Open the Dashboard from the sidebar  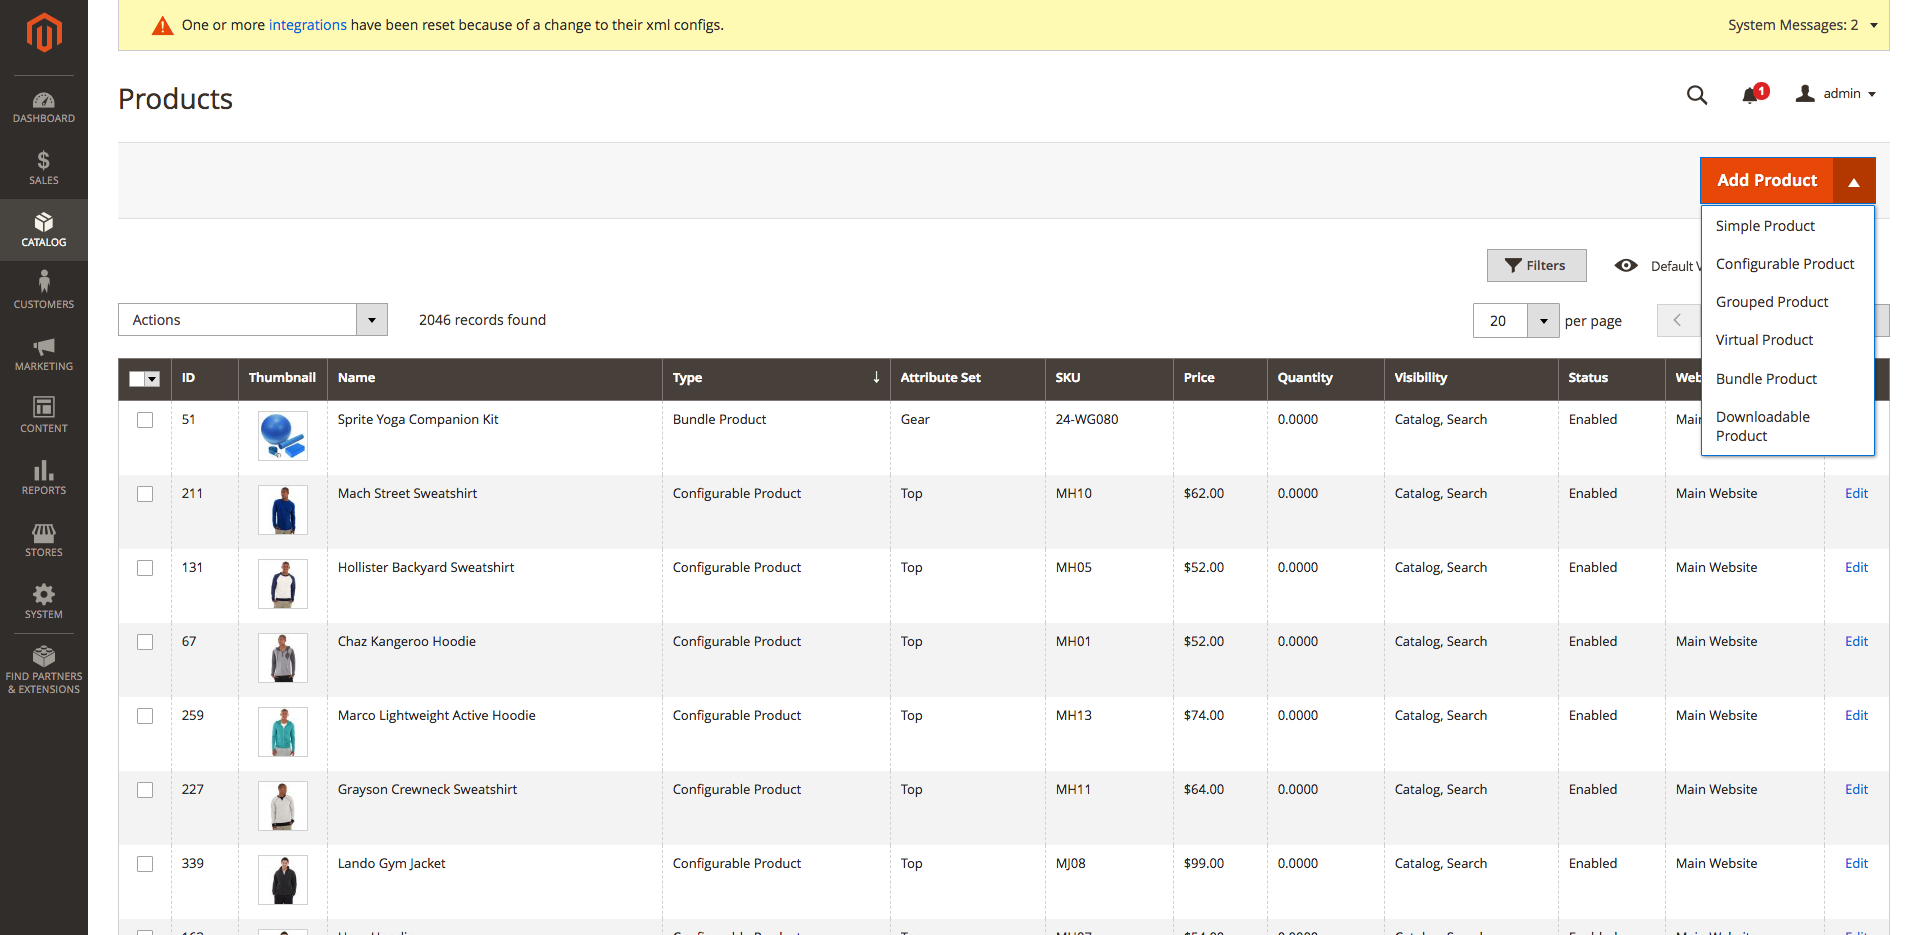pyautogui.click(x=44, y=107)
